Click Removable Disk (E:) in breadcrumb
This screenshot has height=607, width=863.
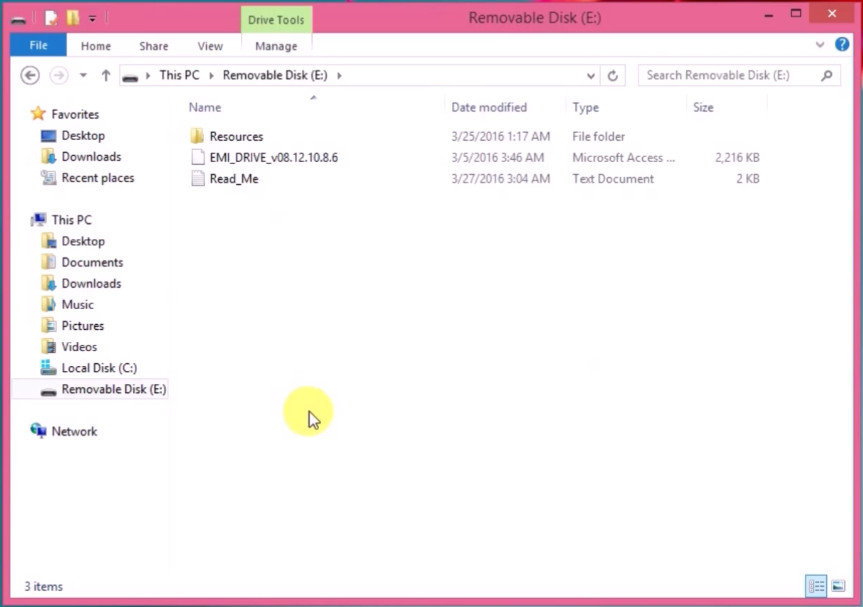pyautogui.click(x=275, y=75)
